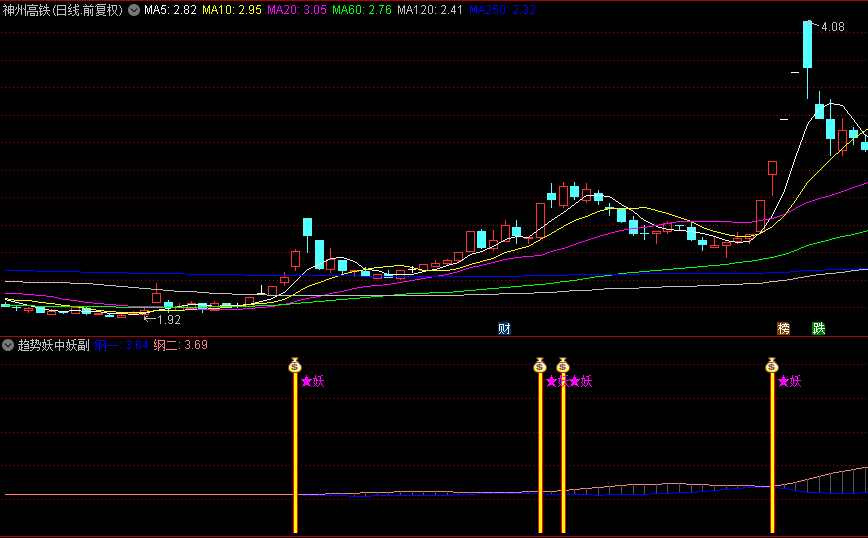Click the 纲二: 3.69 value

pos(180,345)
